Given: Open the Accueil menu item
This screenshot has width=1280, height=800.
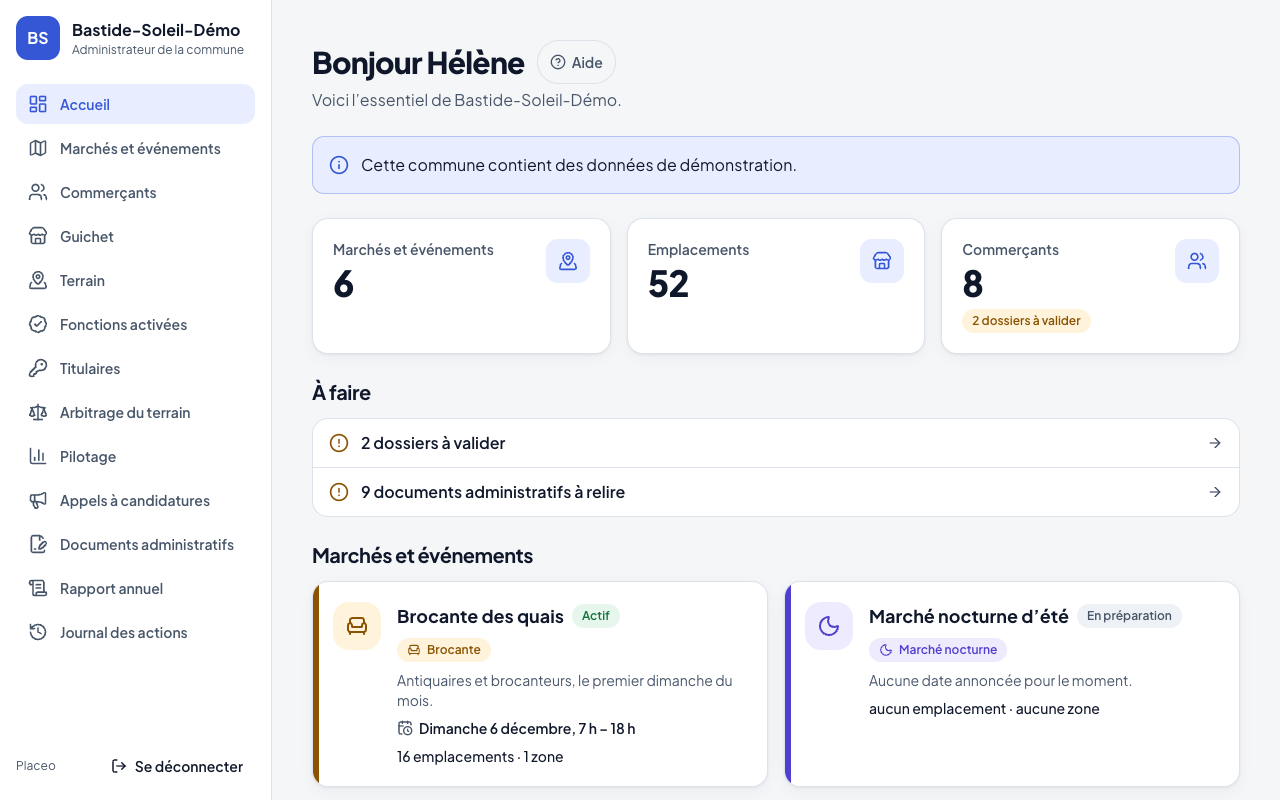Looking at the screenshot, I should pyautogui.click(x=135, y=104).
